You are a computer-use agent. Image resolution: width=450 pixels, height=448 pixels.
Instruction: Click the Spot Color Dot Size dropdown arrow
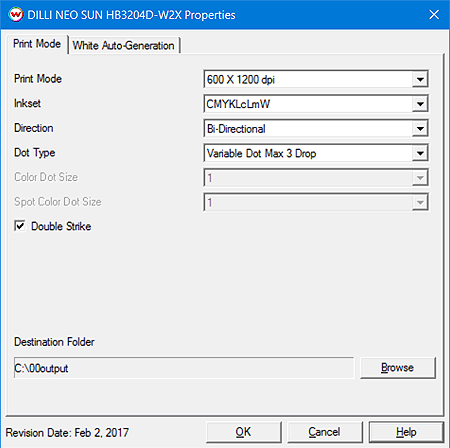tap(420, 202)
